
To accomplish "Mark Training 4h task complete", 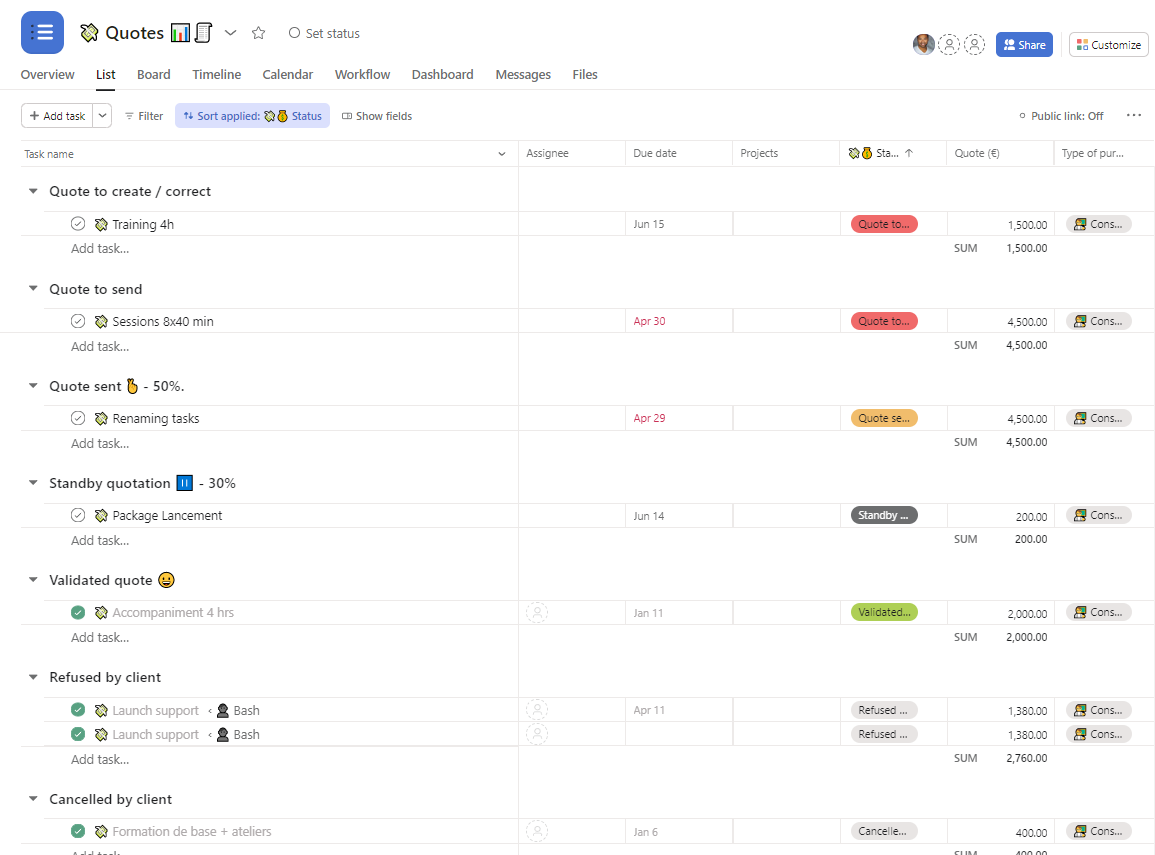I will point(78,224).
